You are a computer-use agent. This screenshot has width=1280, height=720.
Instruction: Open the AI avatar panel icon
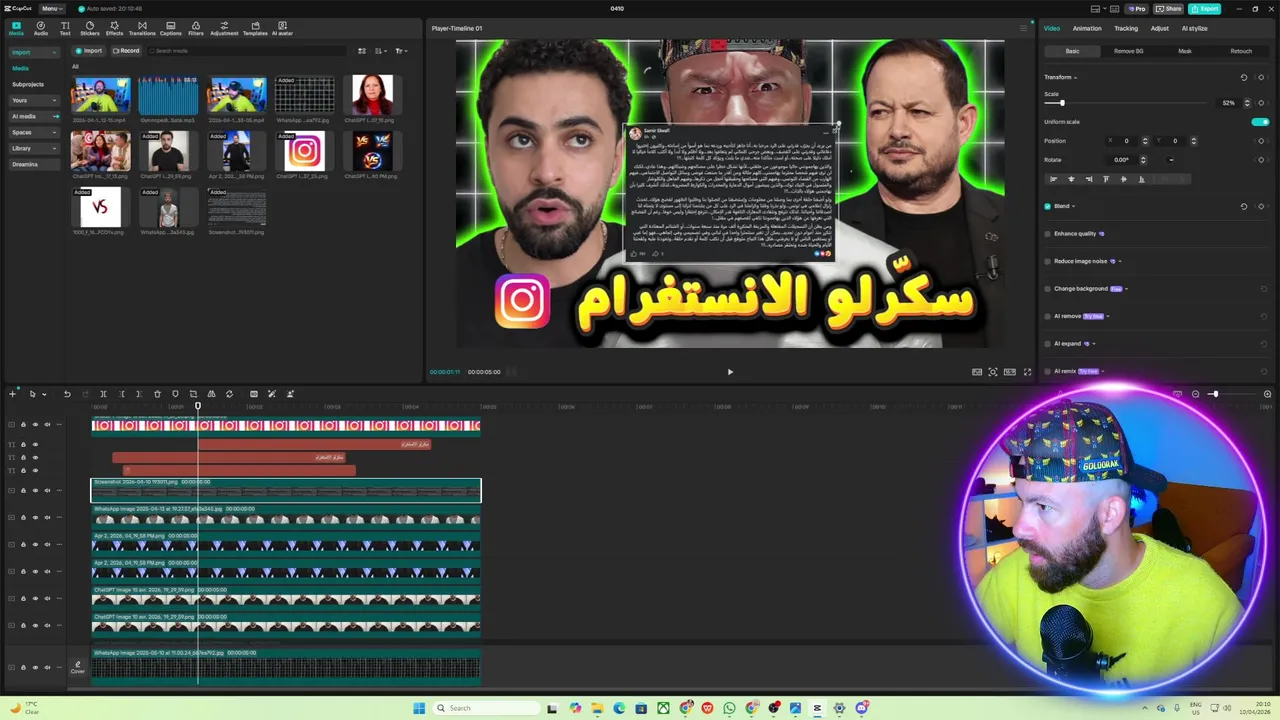[x=282, y=28]
